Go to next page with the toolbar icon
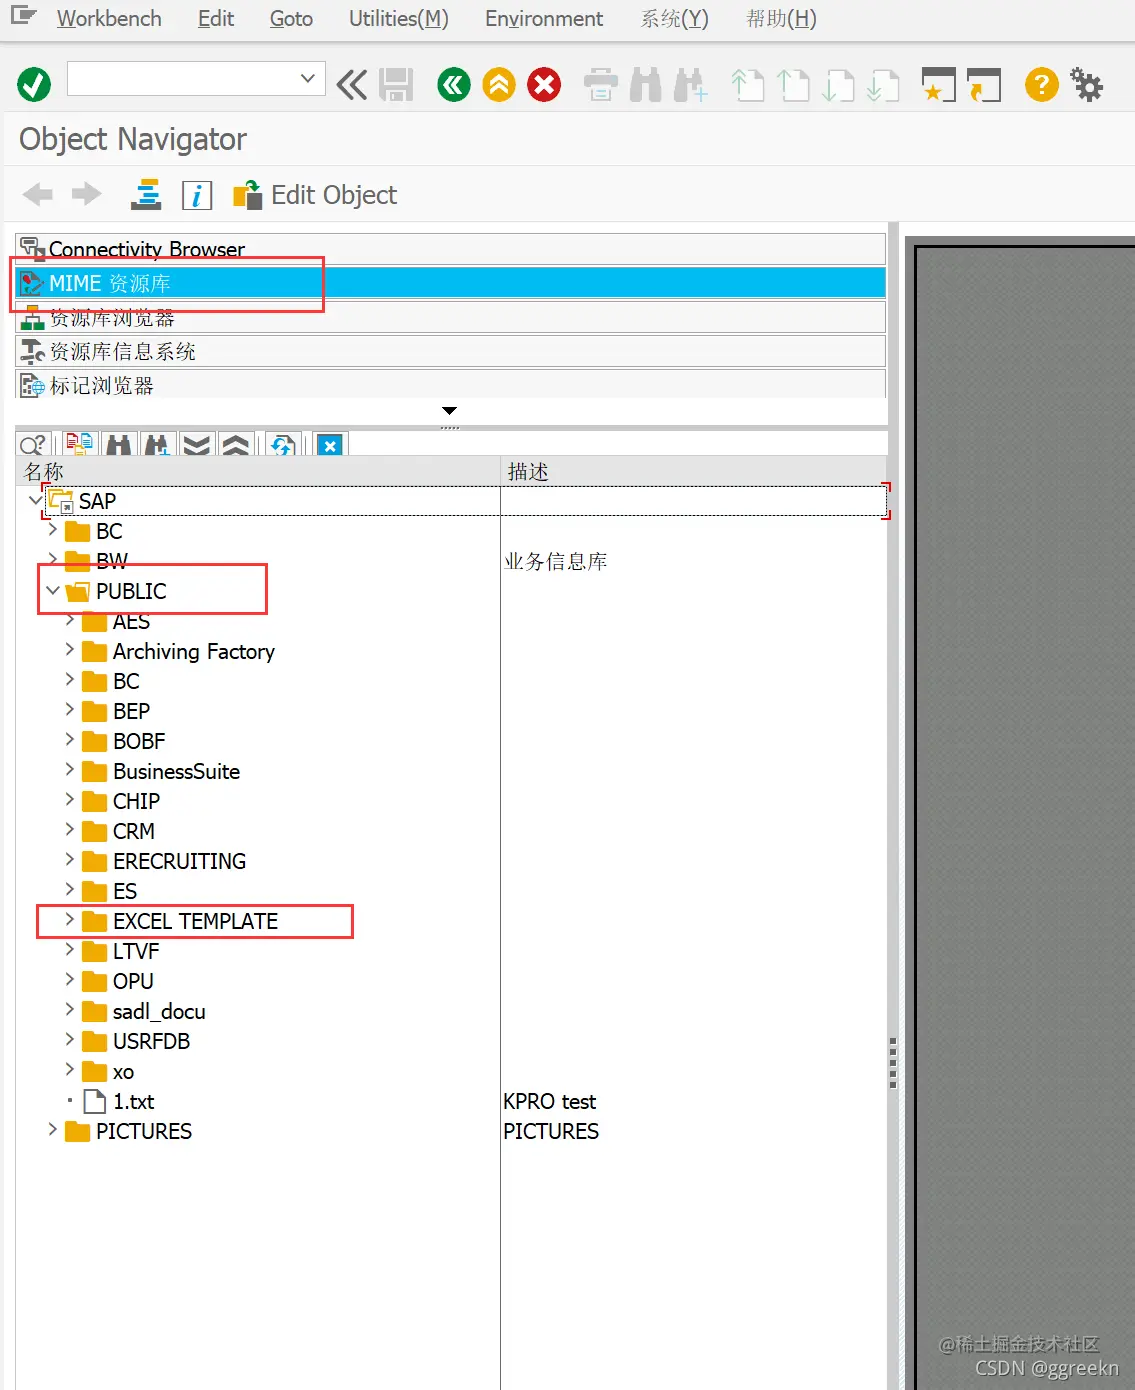This screenshot has width=1135, height=1390. [x=838, y=85]
